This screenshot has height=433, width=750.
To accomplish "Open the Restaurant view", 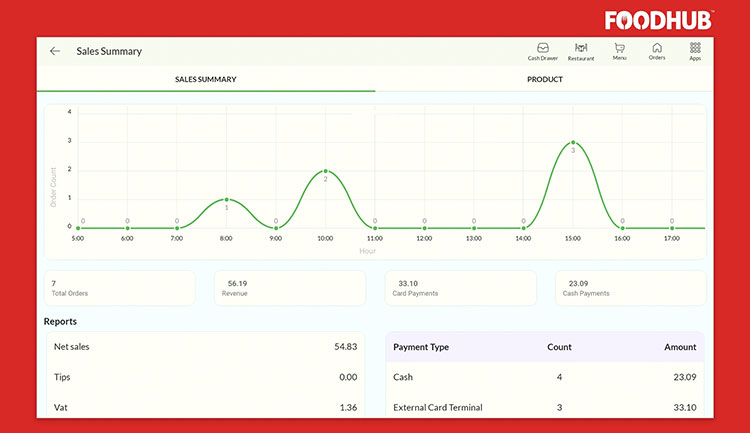I will [581, 51].
